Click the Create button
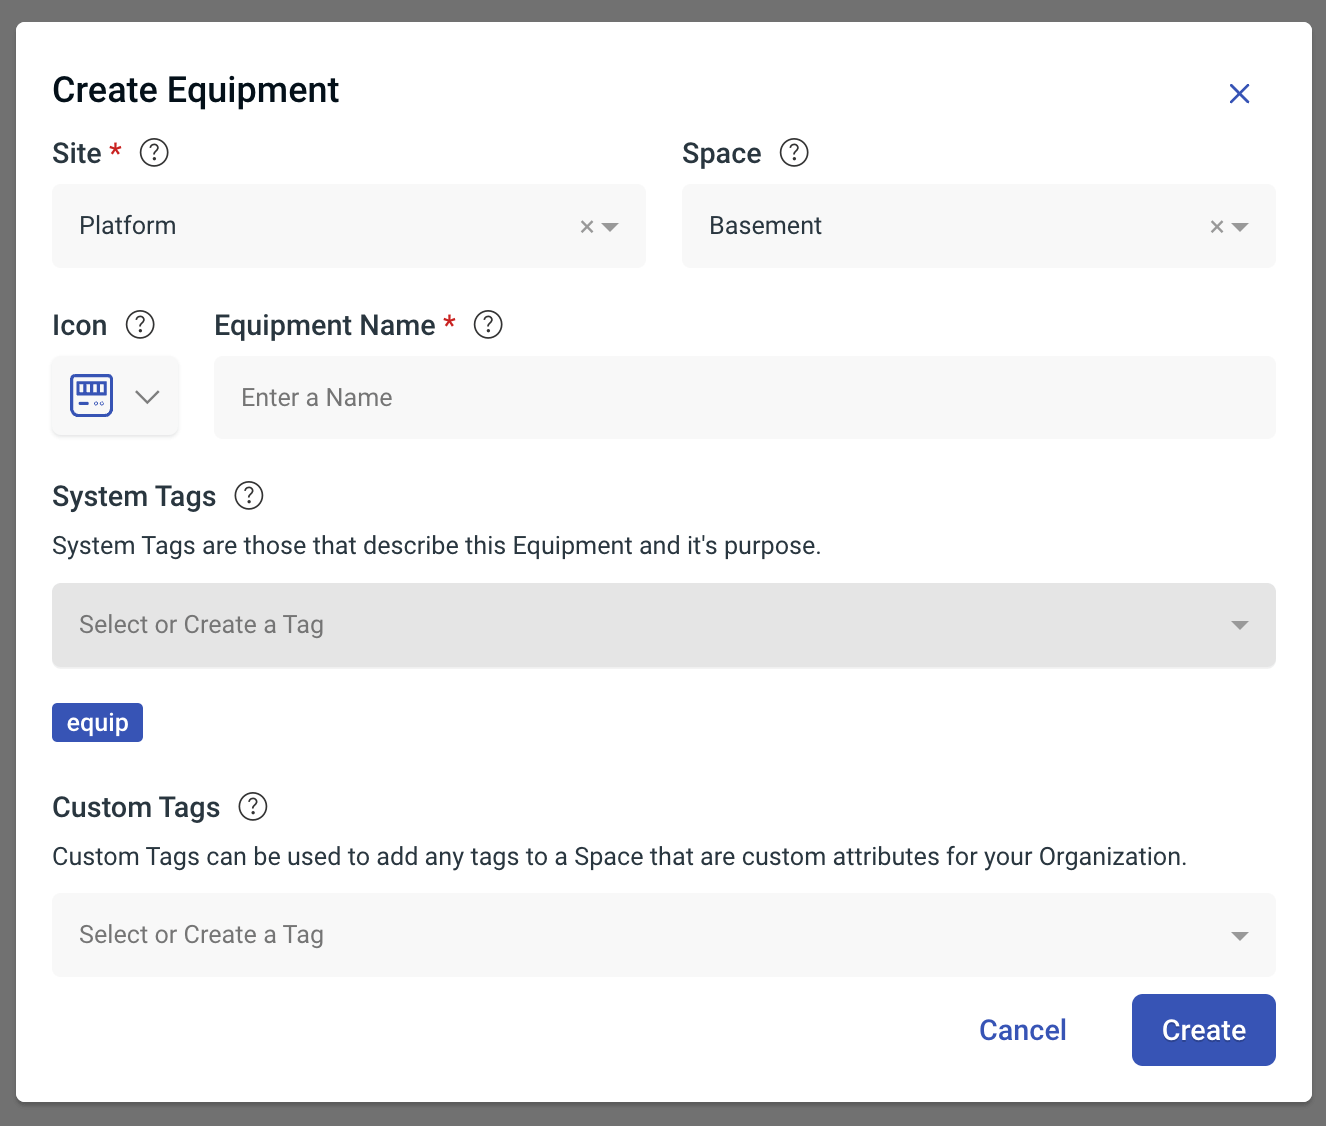Image resolution: width=1326 pixels, height=1126 pixels. (1204, 1030)
